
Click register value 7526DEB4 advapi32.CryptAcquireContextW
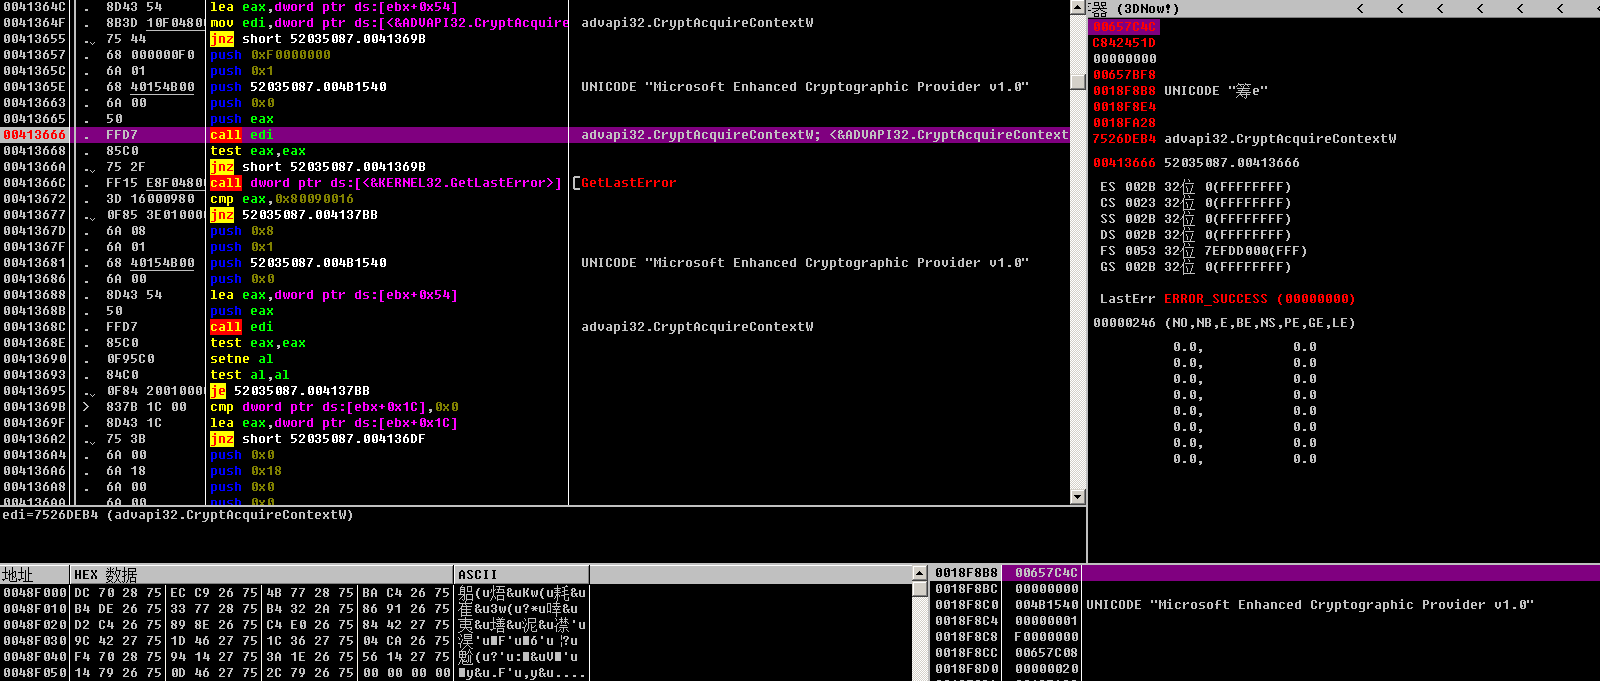click(x=1124, y=139)
